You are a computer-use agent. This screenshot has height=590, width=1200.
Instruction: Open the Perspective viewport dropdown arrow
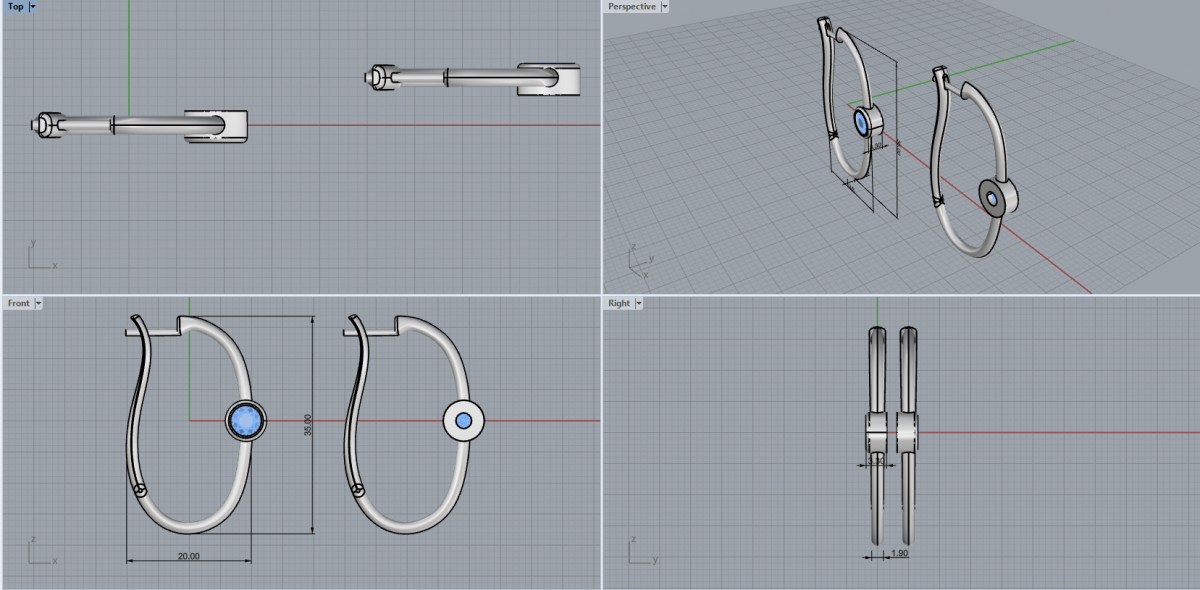tap(665, 6)
